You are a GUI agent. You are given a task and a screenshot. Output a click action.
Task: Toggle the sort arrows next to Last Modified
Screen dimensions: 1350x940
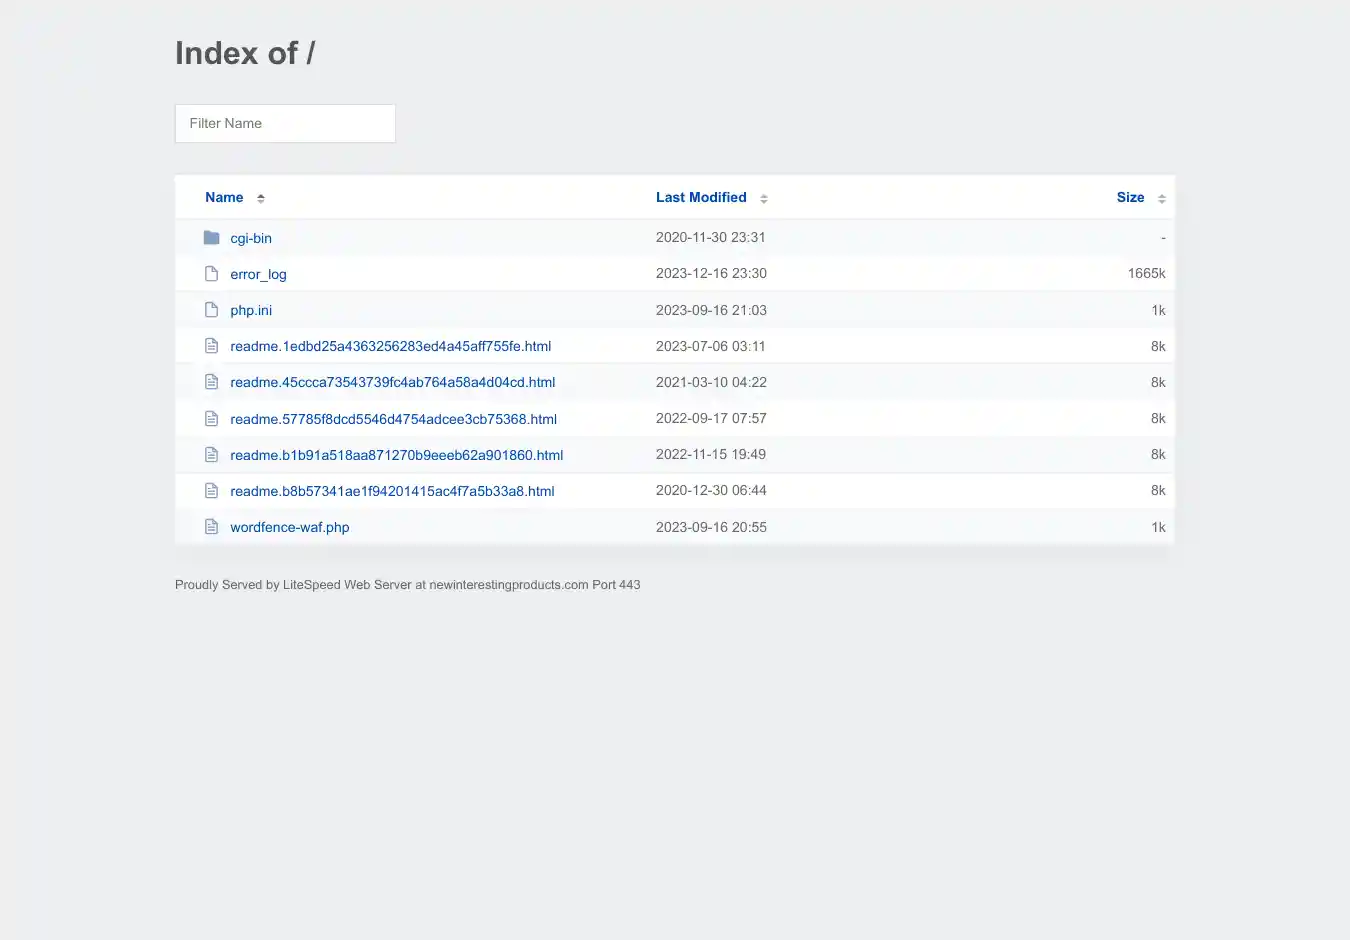tap(764, 198)
